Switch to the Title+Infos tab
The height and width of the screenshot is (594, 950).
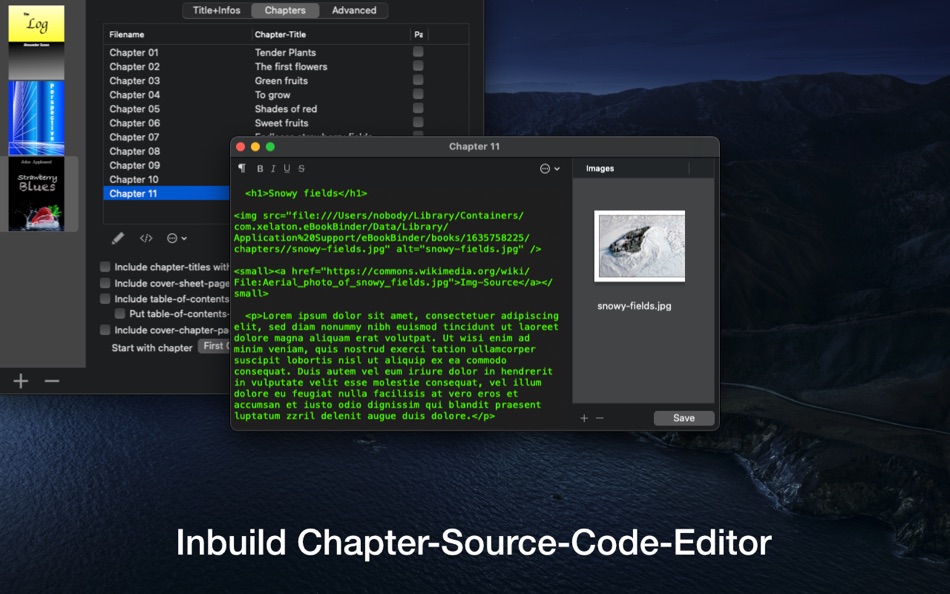(x=216, y=10)
